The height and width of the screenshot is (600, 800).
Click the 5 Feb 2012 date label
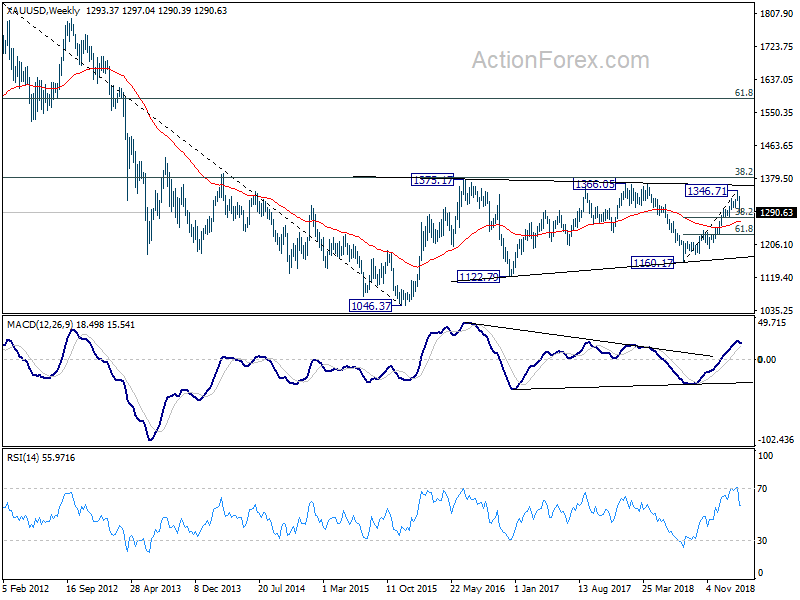(26, 588)
